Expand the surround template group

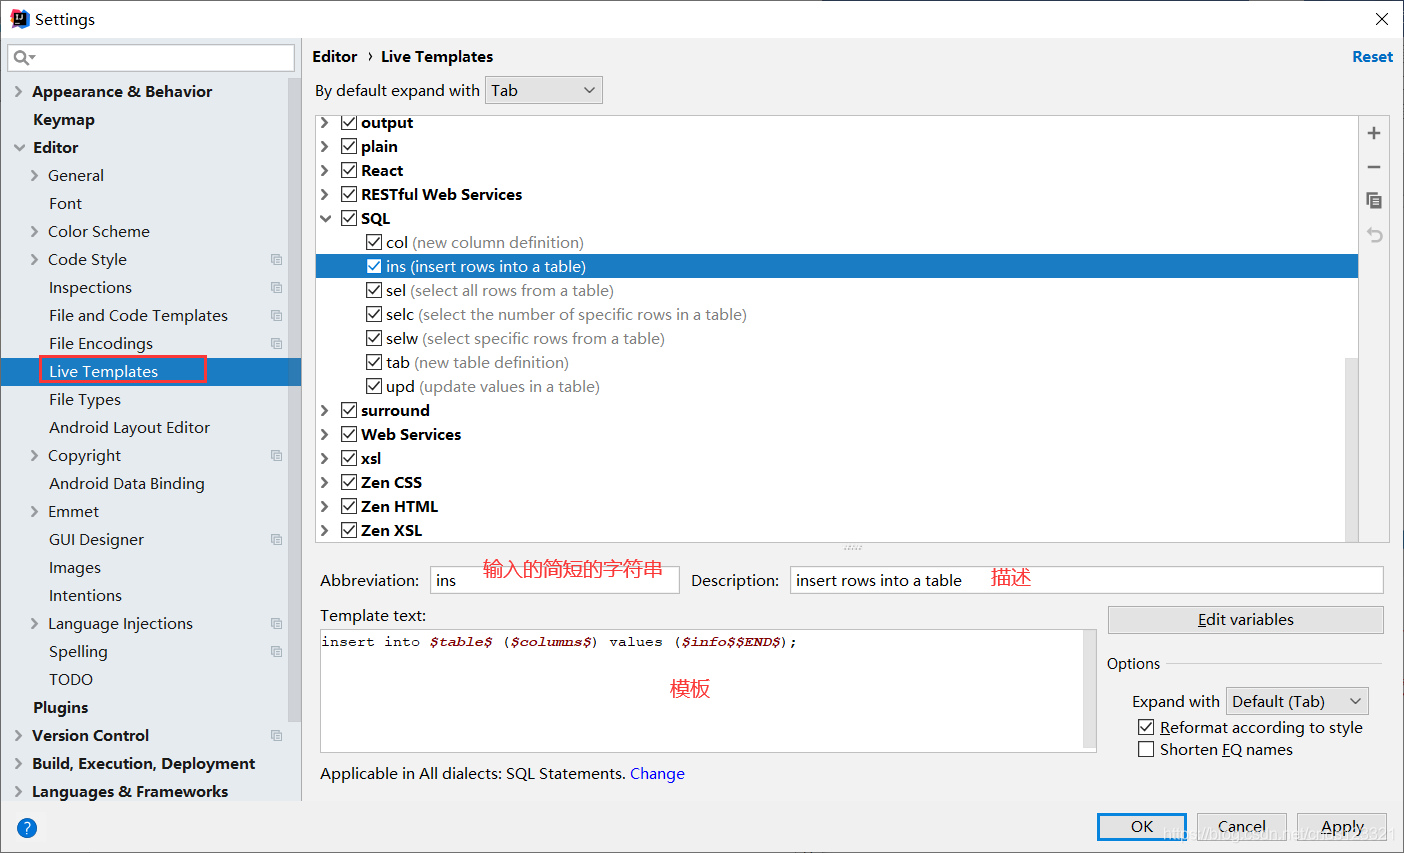coord(325,410)
